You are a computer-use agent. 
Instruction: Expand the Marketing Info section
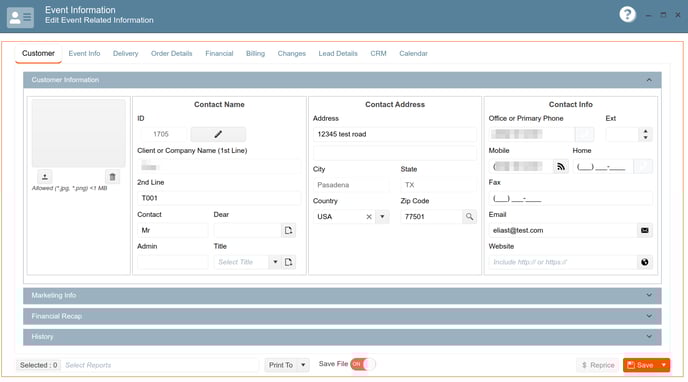[649, 295]
